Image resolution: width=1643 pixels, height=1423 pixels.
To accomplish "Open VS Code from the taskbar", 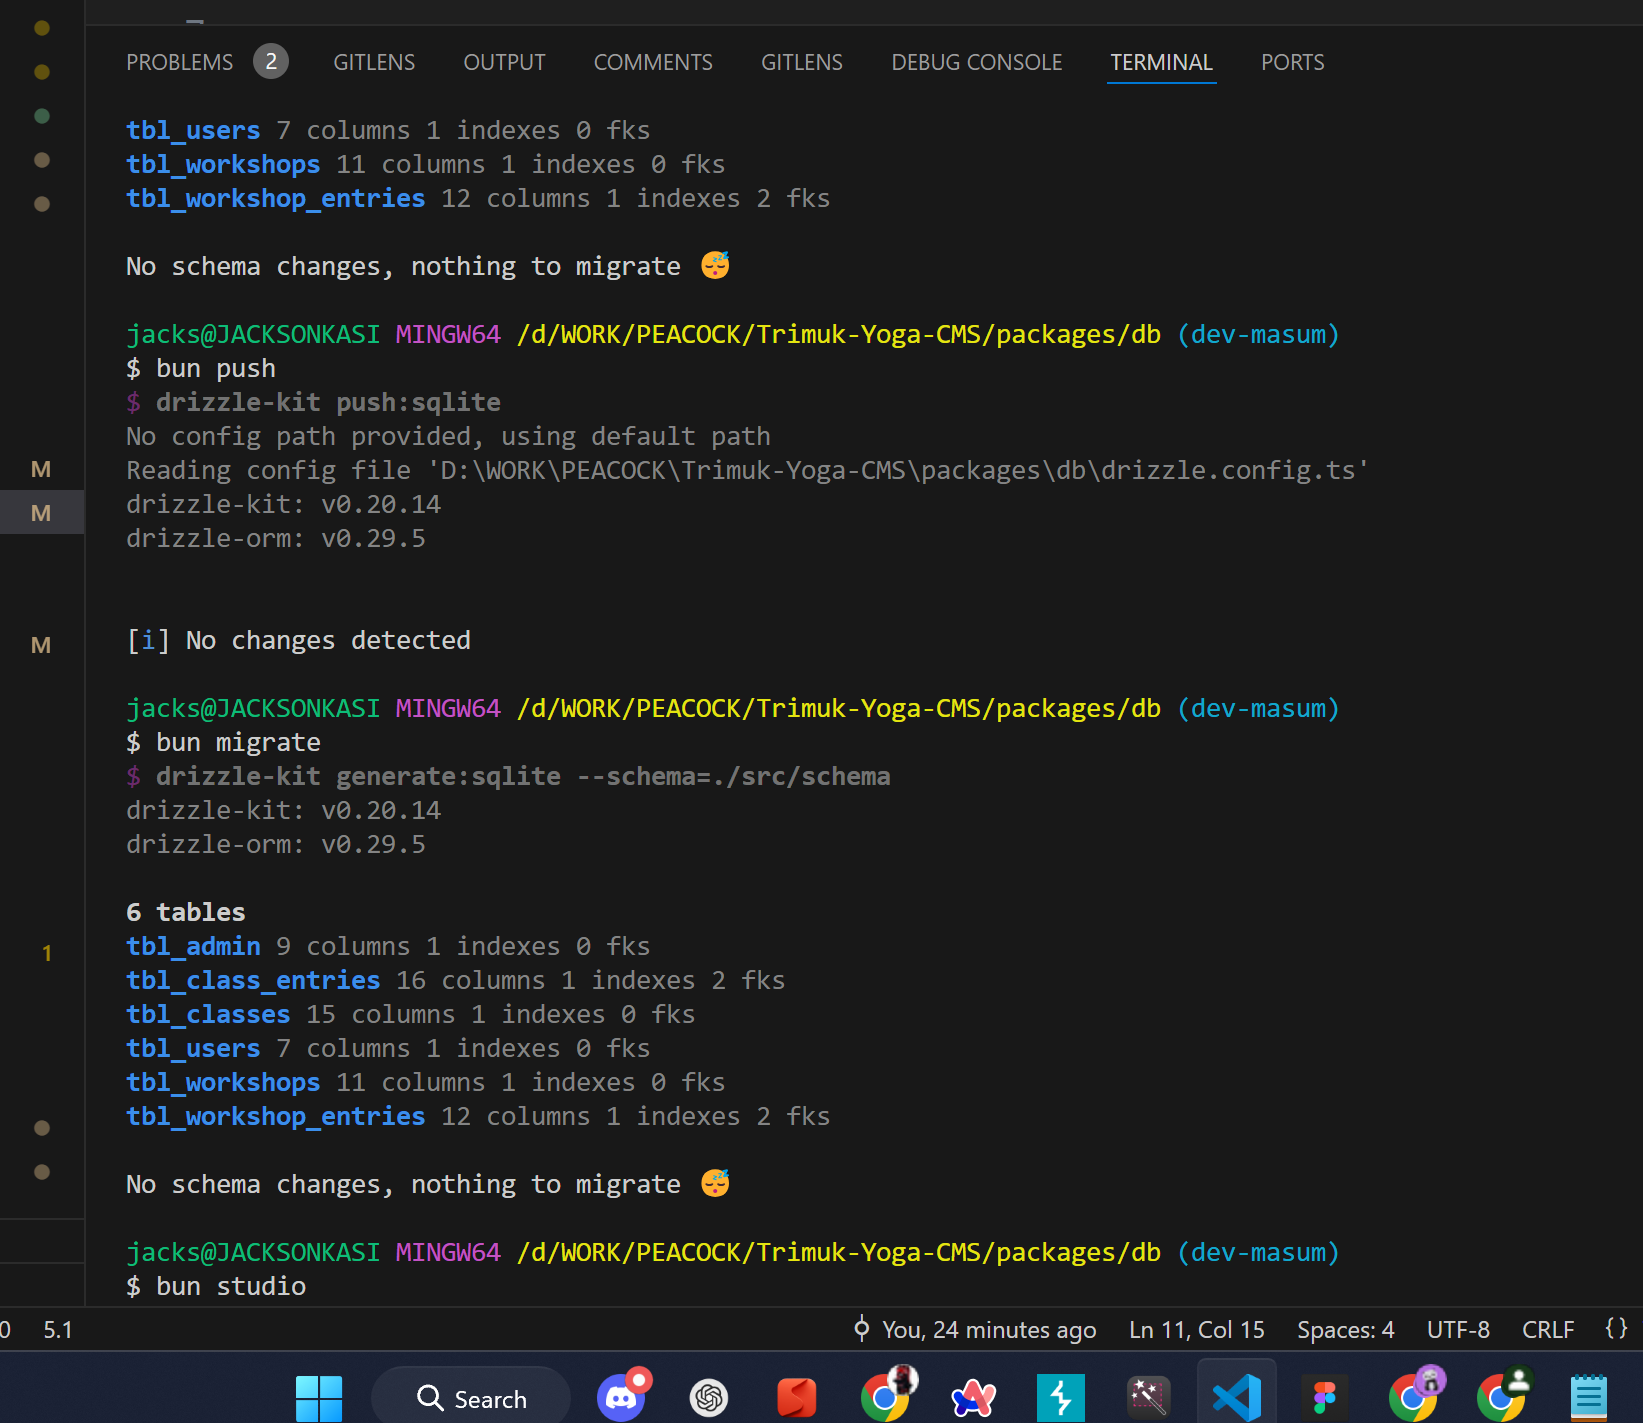I will point(1236,1396).
